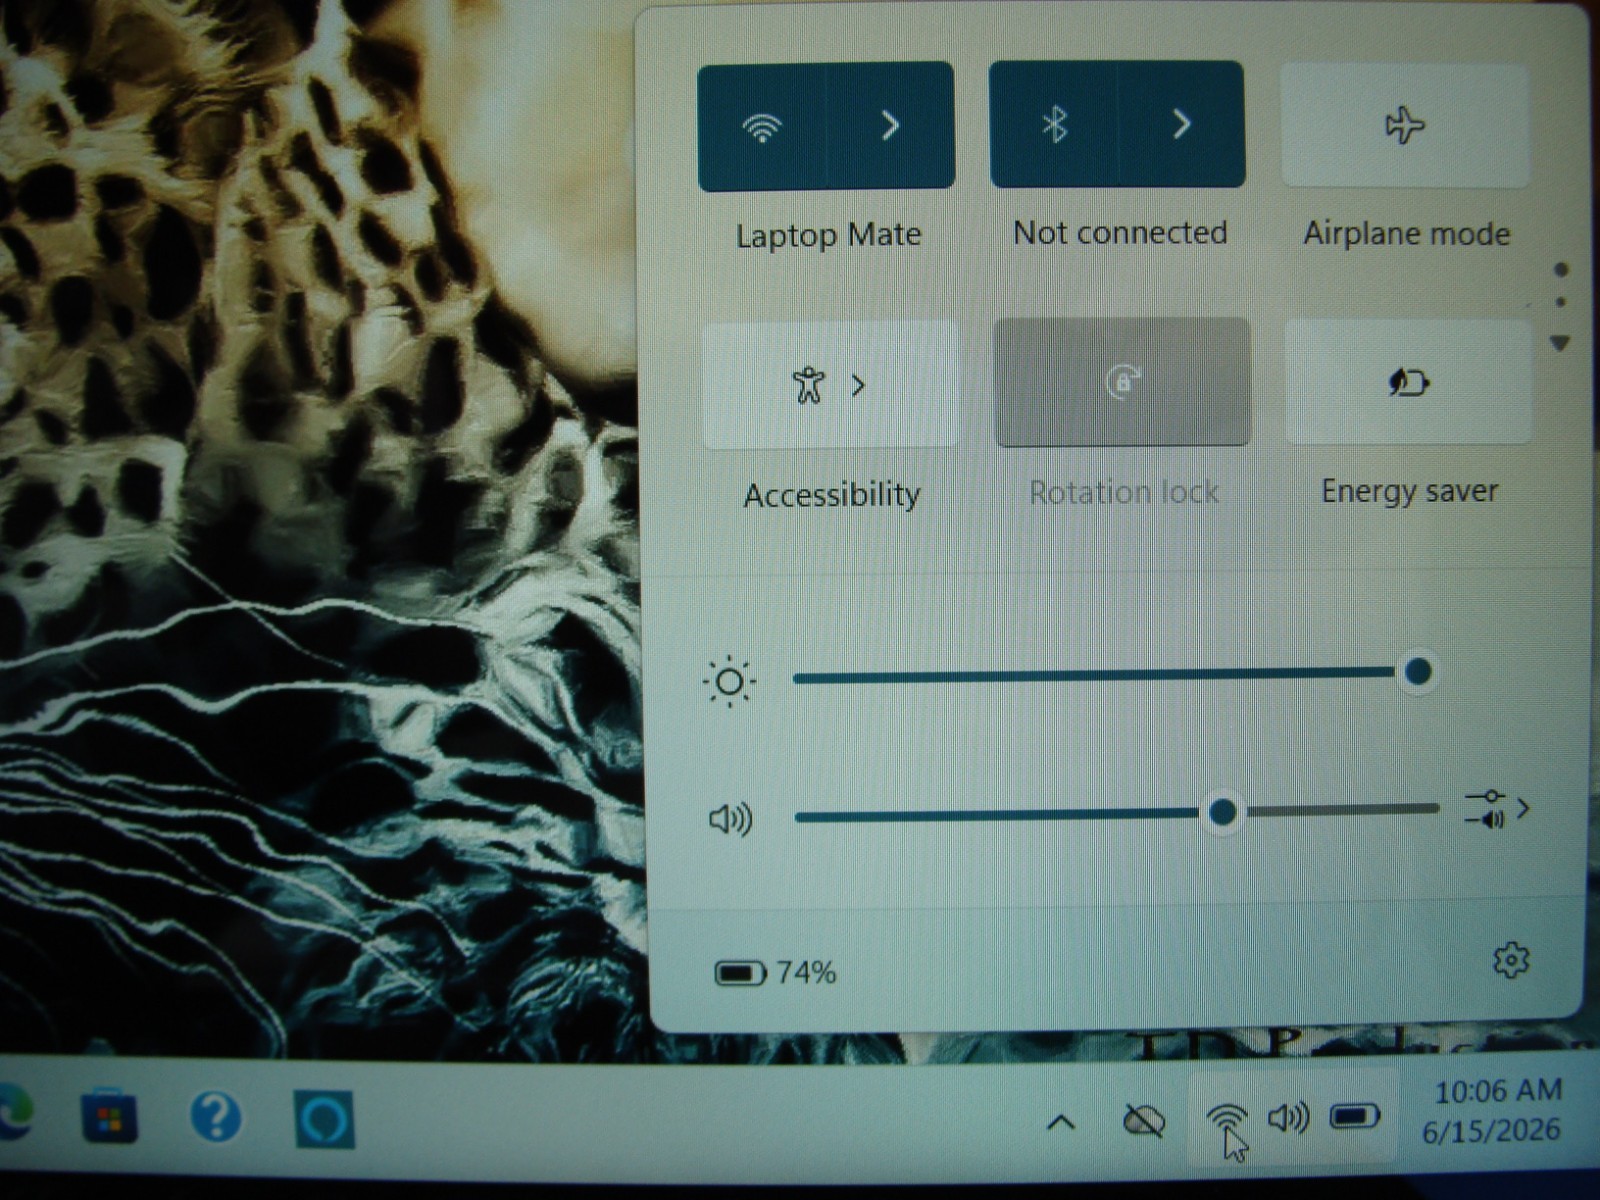Open the sound output selector
This screenshot has height=1200, width=1600.
tap(1497, 809)
